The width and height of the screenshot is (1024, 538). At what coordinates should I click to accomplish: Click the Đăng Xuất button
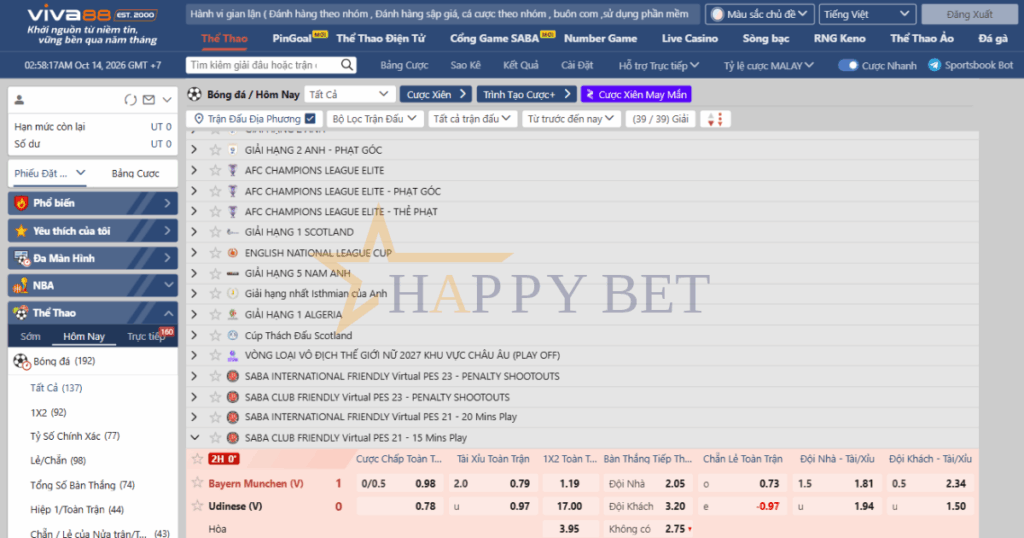click(x=969, y=14)
